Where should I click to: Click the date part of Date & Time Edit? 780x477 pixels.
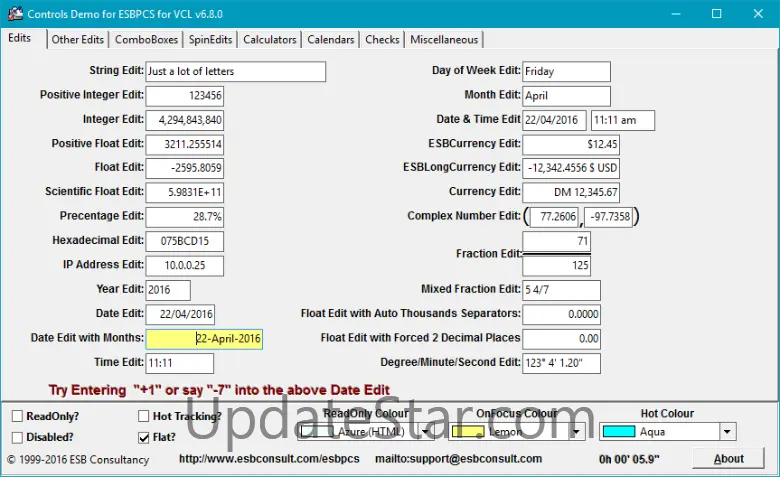tap(554, 120)
